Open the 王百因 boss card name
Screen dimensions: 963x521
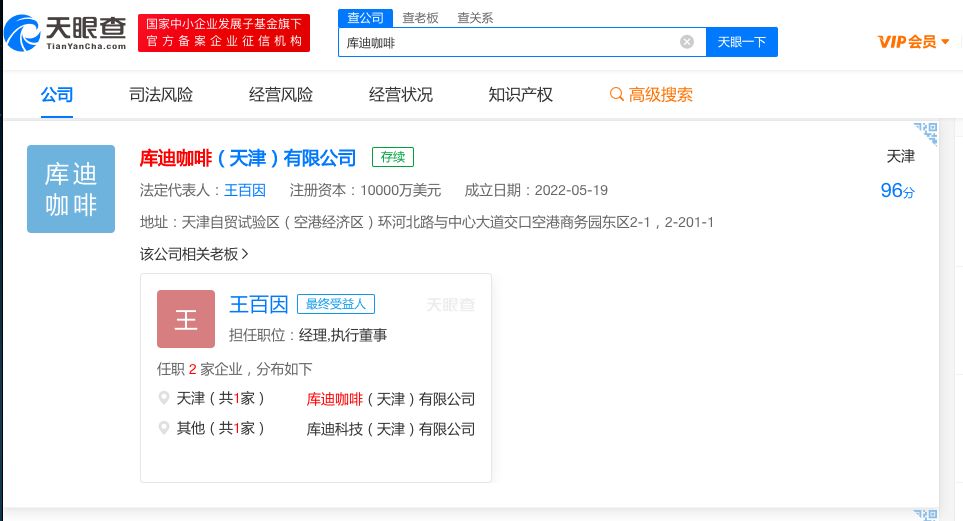259,304
